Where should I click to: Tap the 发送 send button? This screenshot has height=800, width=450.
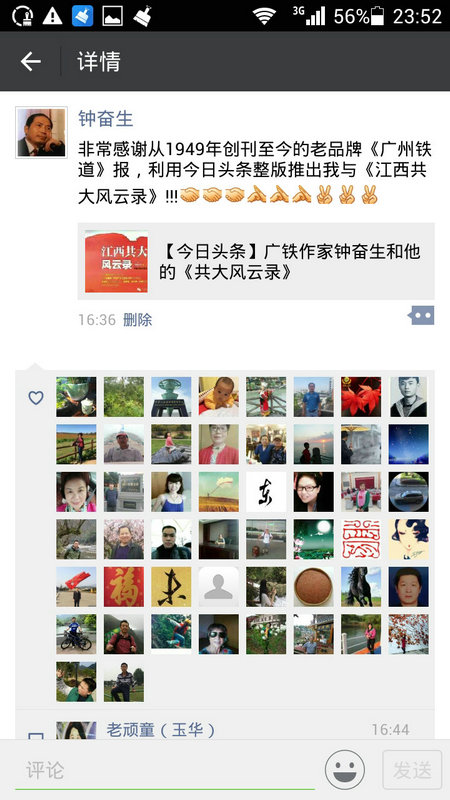(412, 770)
